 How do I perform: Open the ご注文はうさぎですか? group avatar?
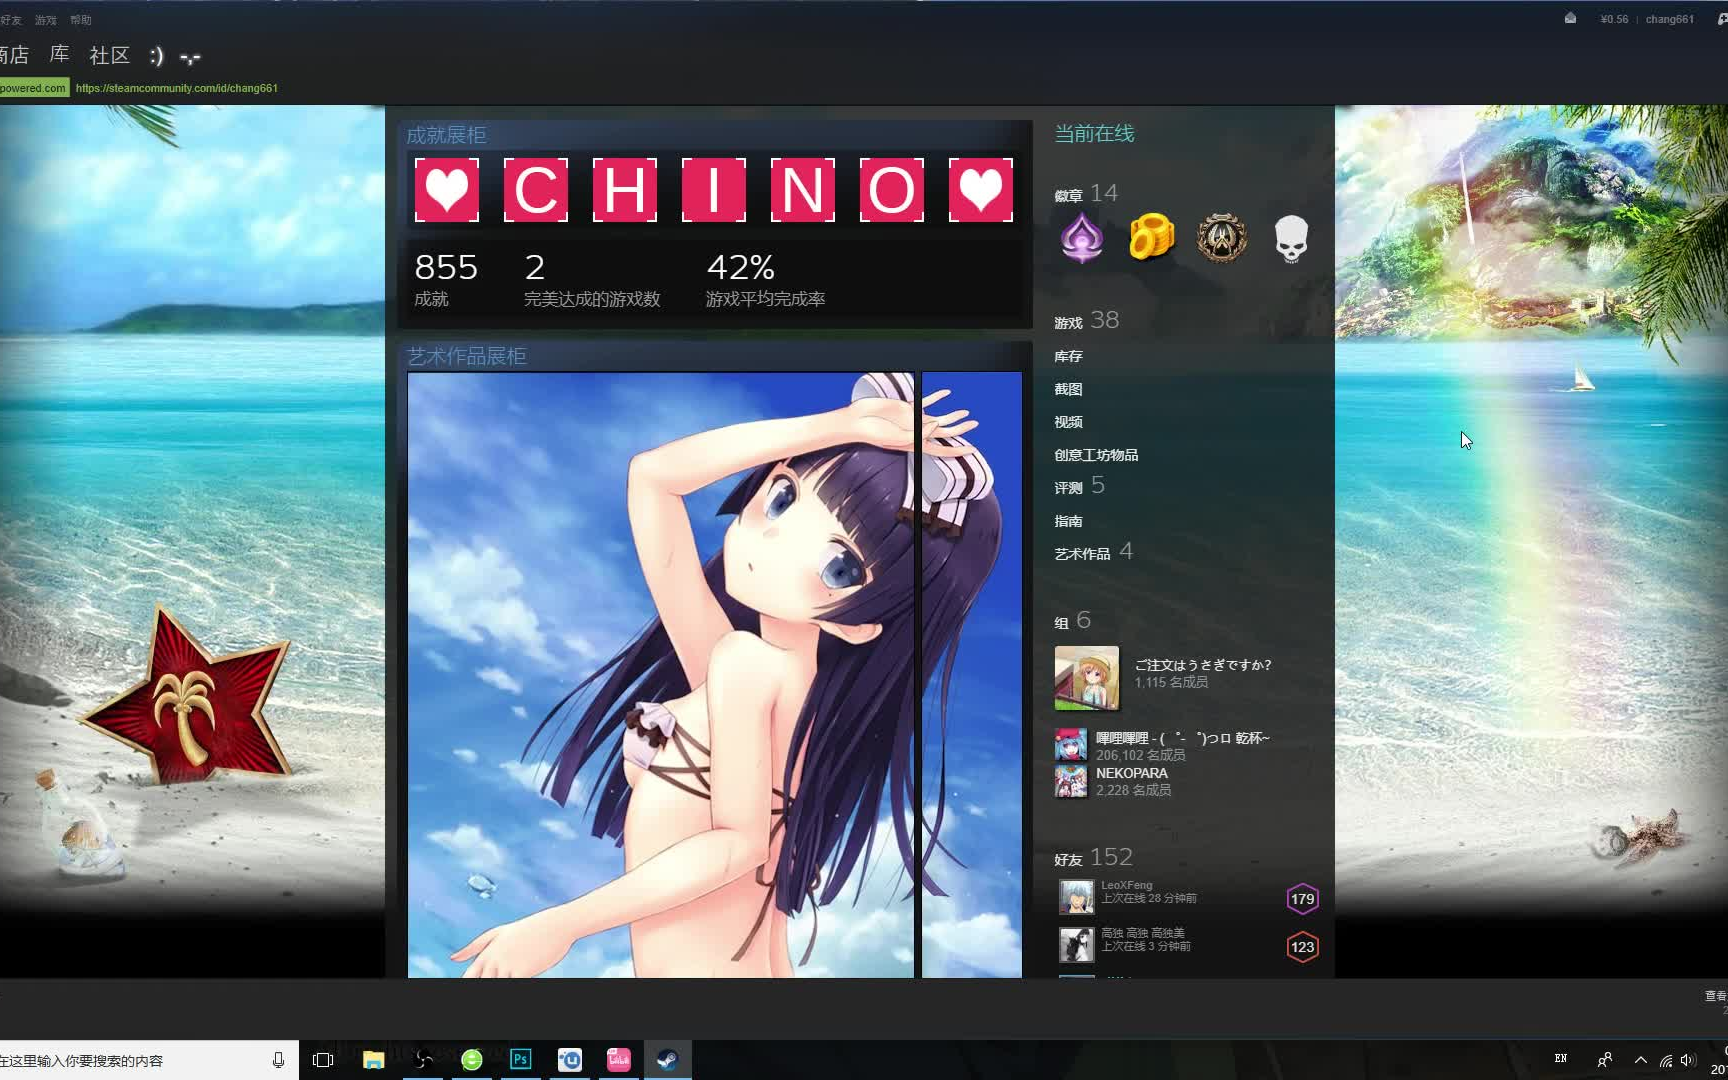pos(1087,678)
